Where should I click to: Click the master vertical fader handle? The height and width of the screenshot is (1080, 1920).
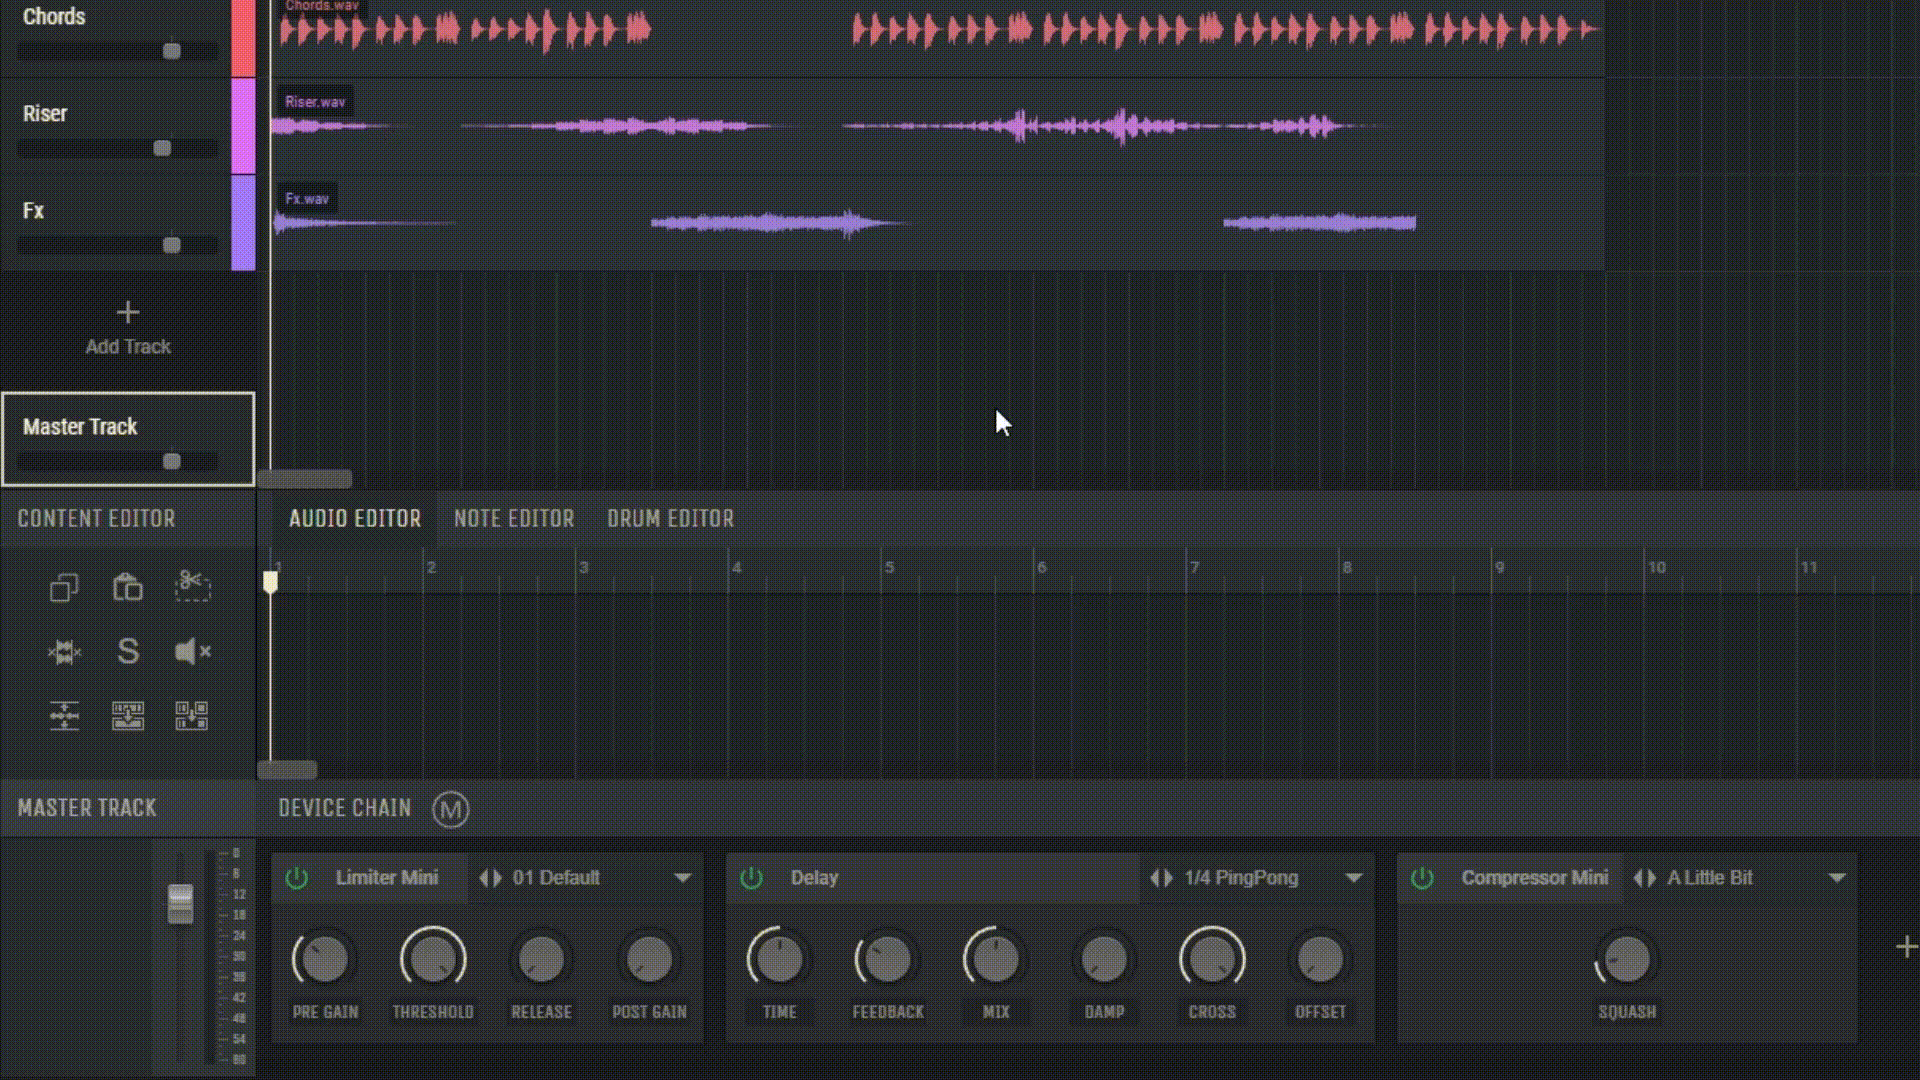(180, 904)
